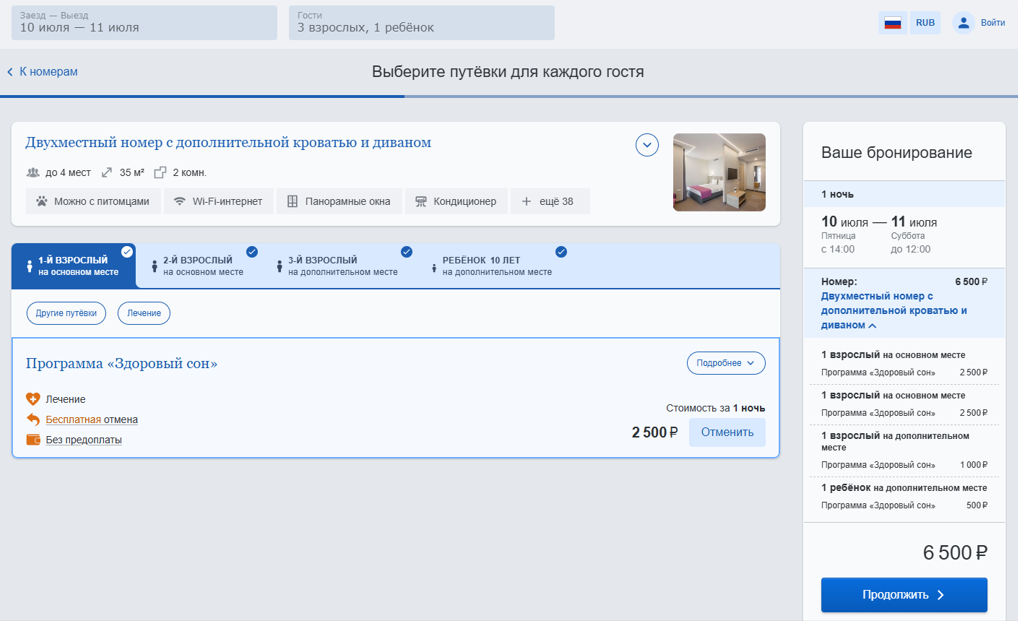The width and height of the screenshot is (1018, 621).
Task: Click 1 ребёнок на дополнительном месте row
Action: (904, 488)
